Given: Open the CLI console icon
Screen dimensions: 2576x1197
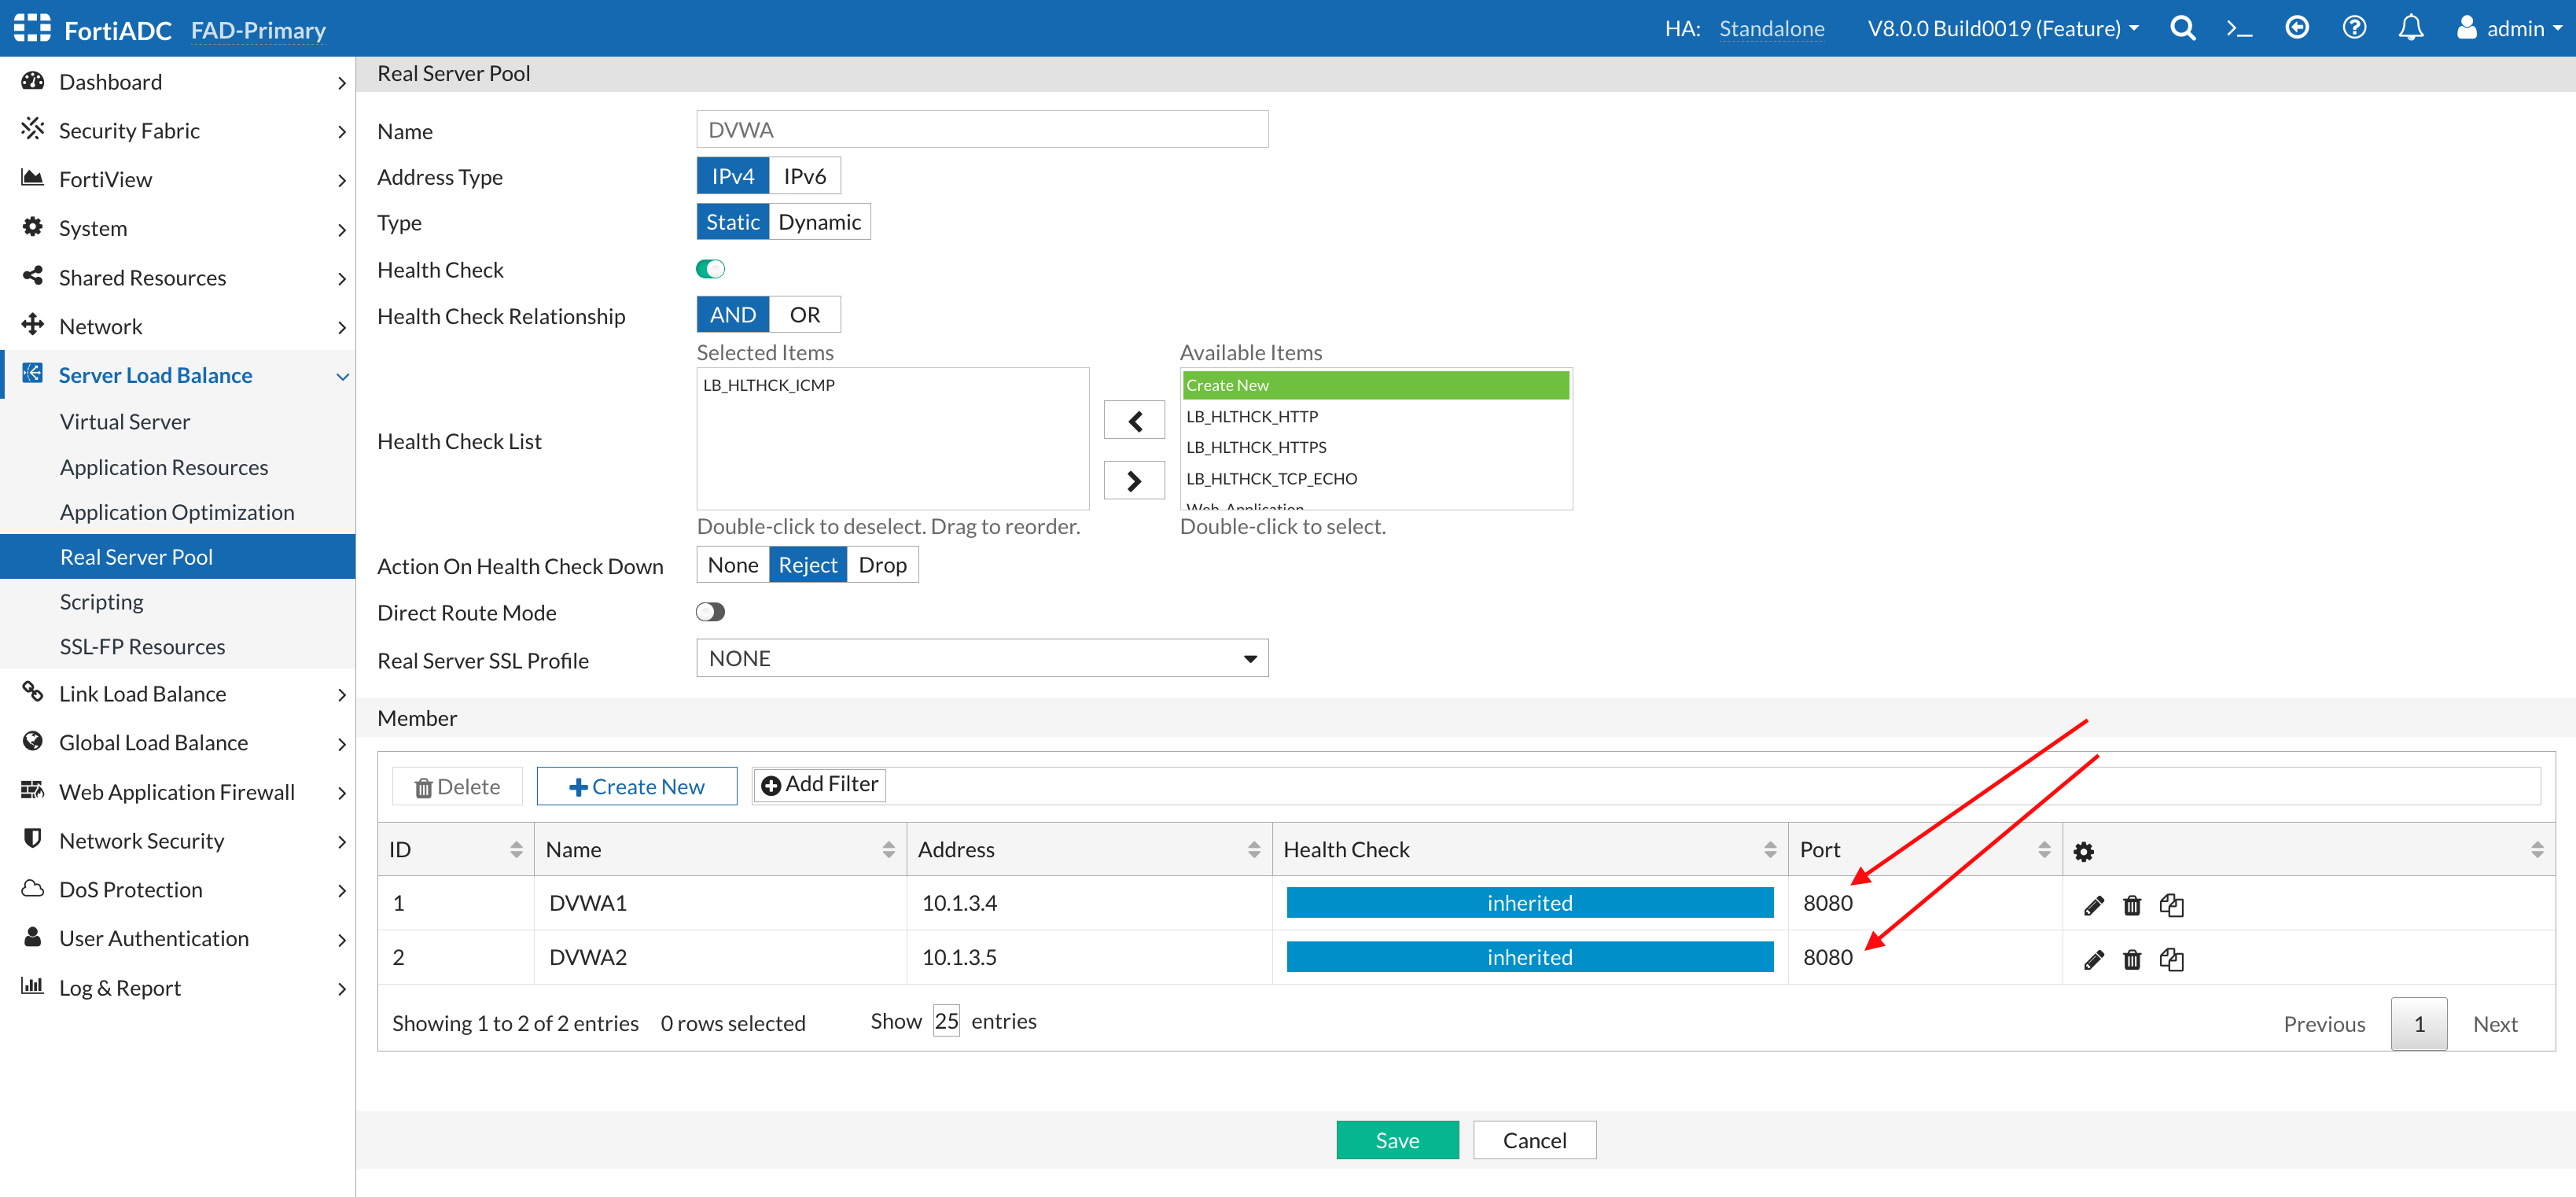Looking at the screenshot, I should coord(2240,28).
